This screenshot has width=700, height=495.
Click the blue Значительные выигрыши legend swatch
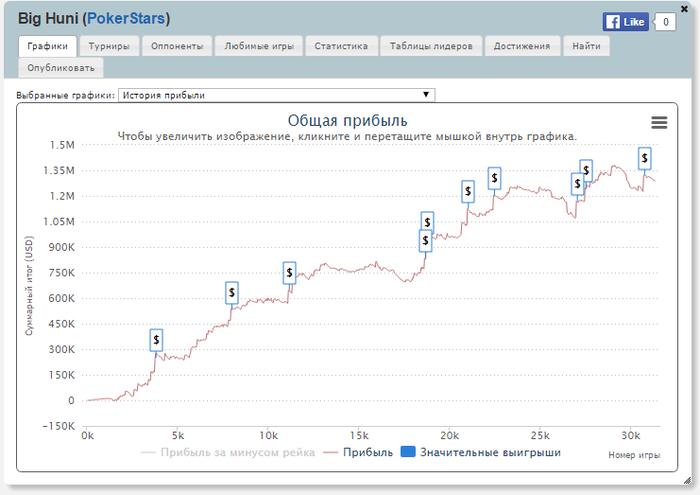(408, 452)
